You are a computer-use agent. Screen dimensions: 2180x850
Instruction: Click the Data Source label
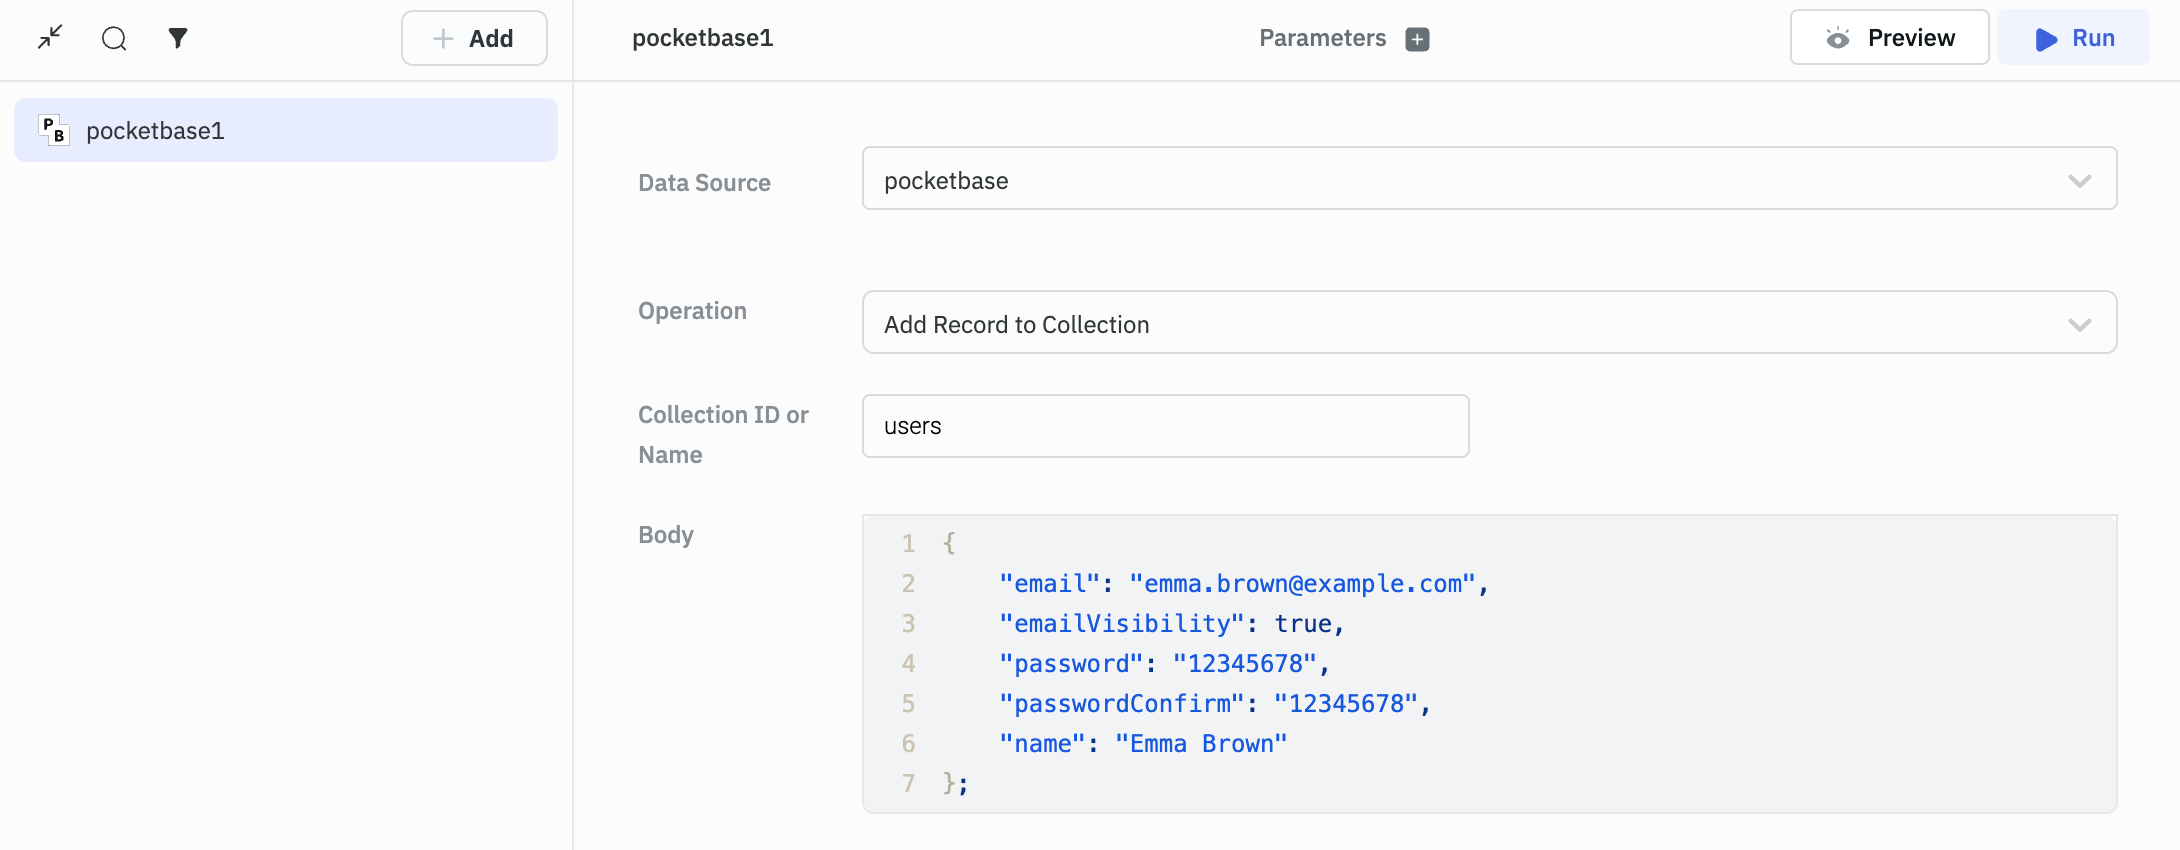(x=704, y=183)
